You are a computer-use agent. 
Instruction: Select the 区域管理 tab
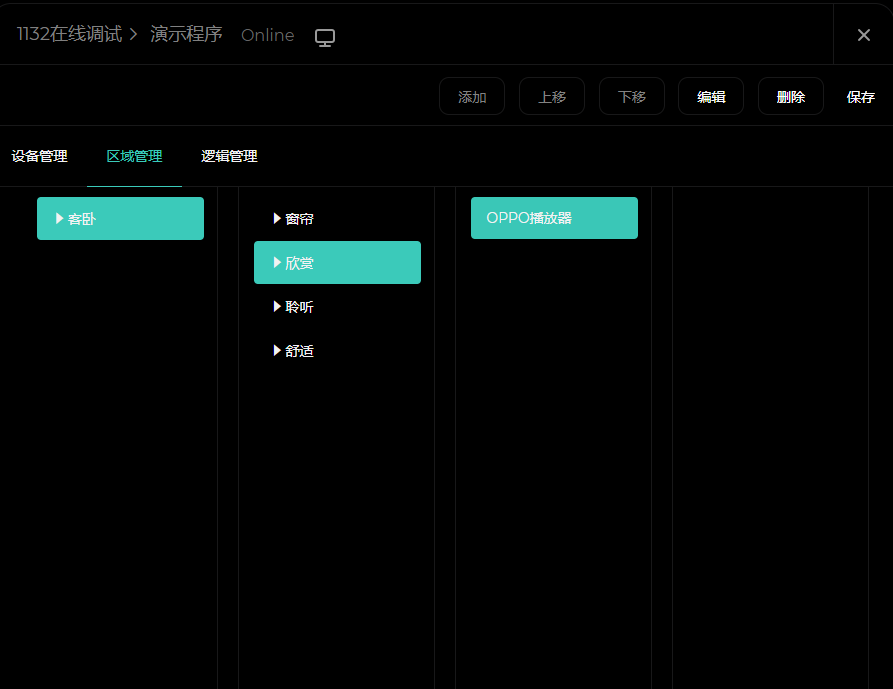coord(134,156)
